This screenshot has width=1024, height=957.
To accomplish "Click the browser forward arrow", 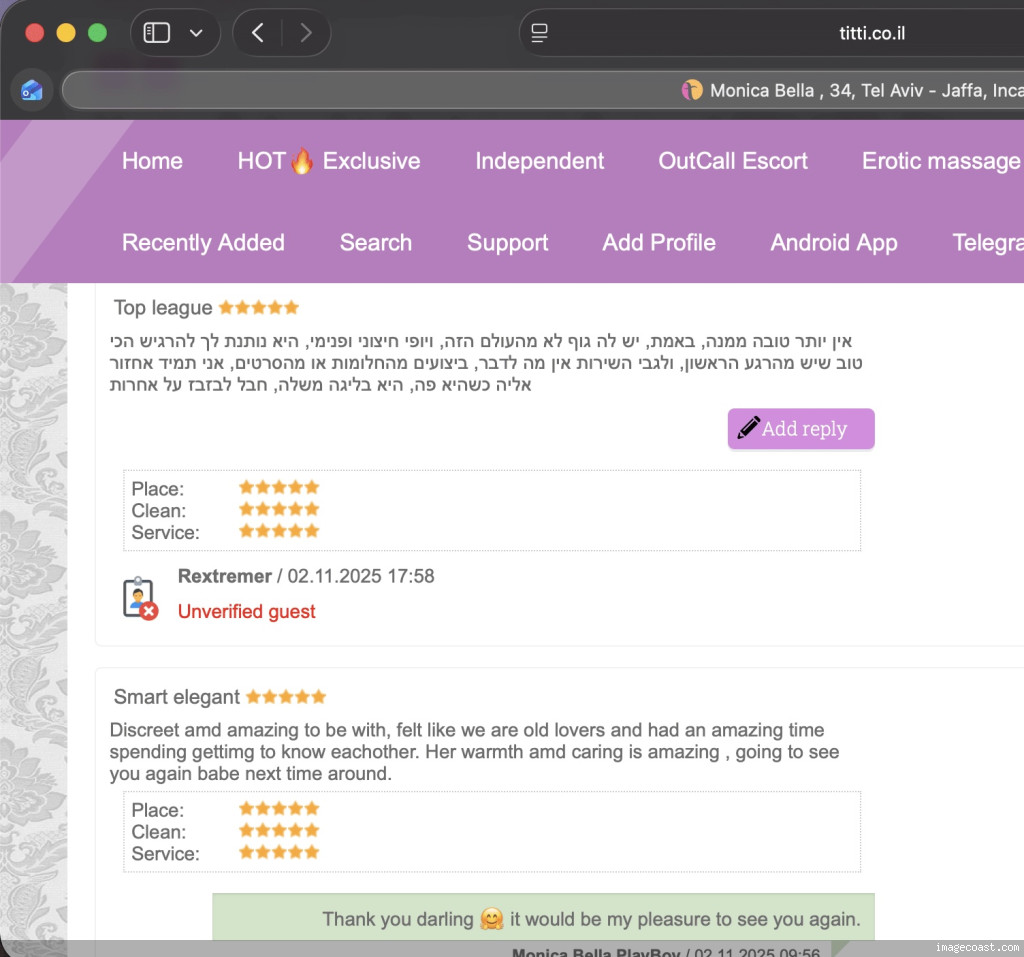I will pyautogui.click(x=305, y=33).
